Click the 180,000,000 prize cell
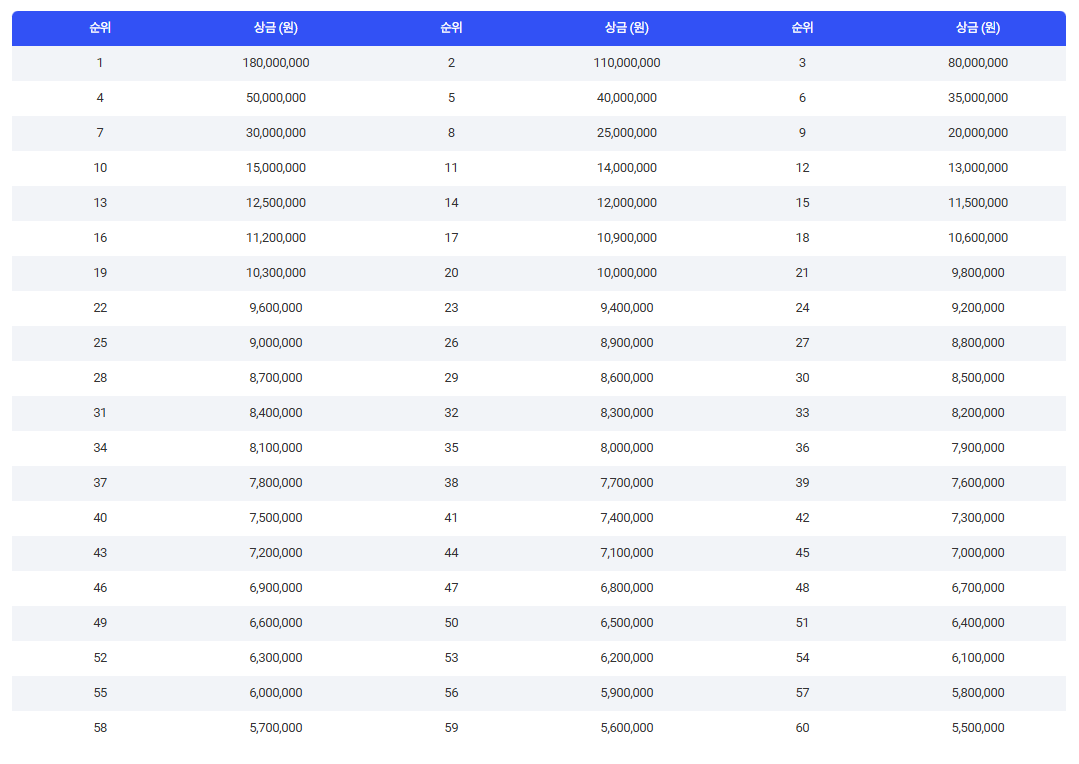 [x=275, y=63]
